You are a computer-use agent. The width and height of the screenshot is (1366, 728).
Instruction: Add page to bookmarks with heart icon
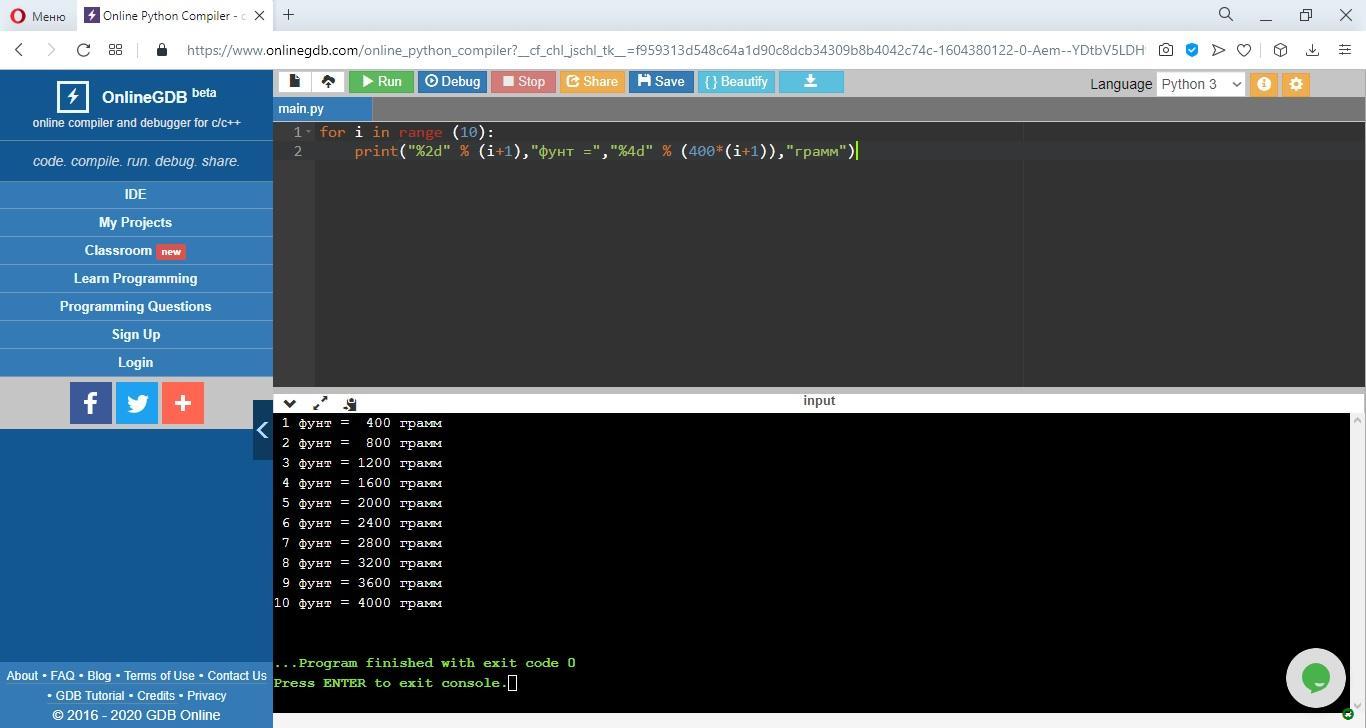[x=1244, y=50]
